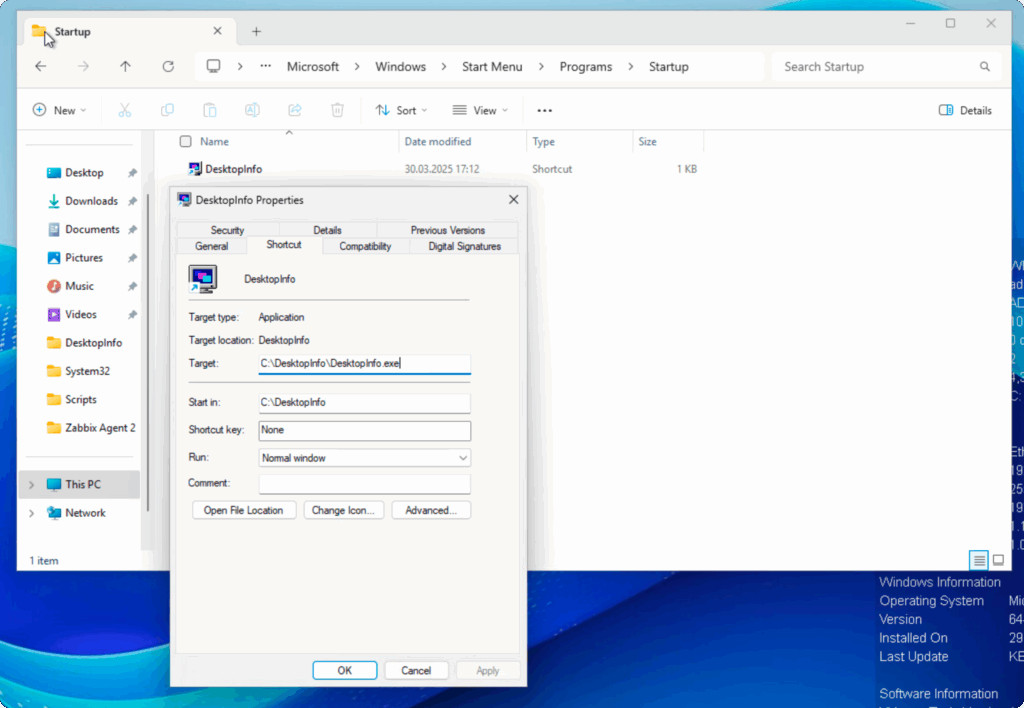Toggle the Details pane button
Image resolution: width=1024 pixels, height=708 pixels.
point(965,110)
